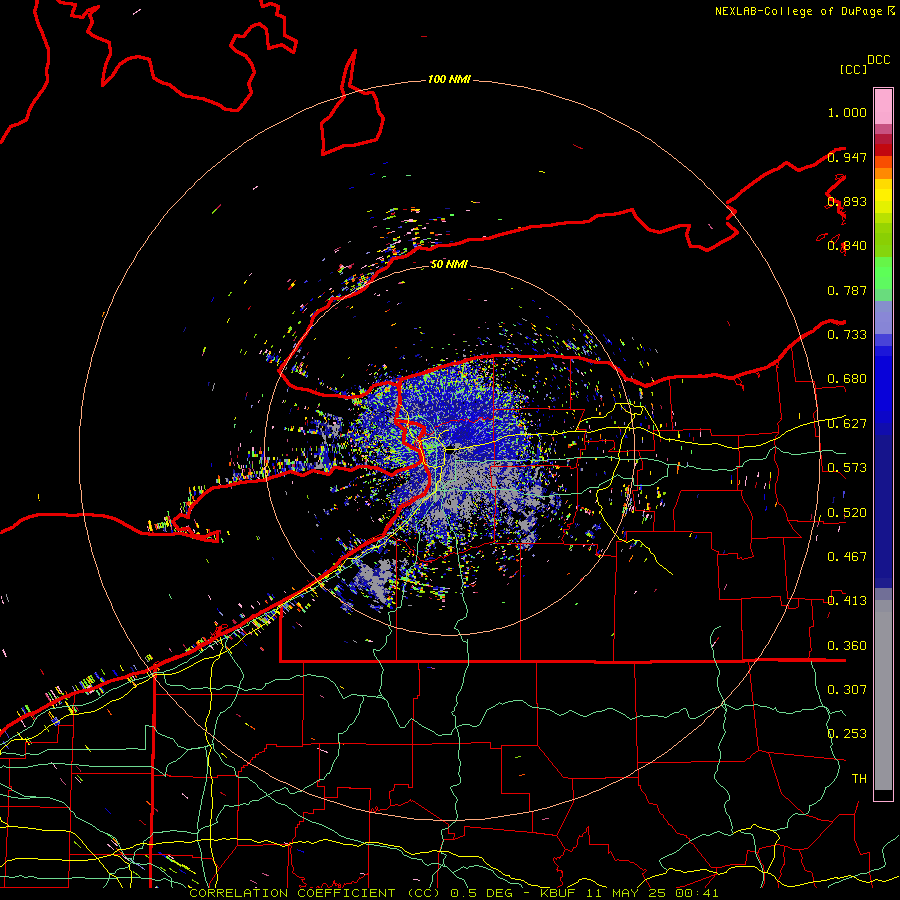This screenshot has width=900, height=900.
Task: Select the 0.413 value on the color scale
Action: pyautogui.click(x=847, y=601)
